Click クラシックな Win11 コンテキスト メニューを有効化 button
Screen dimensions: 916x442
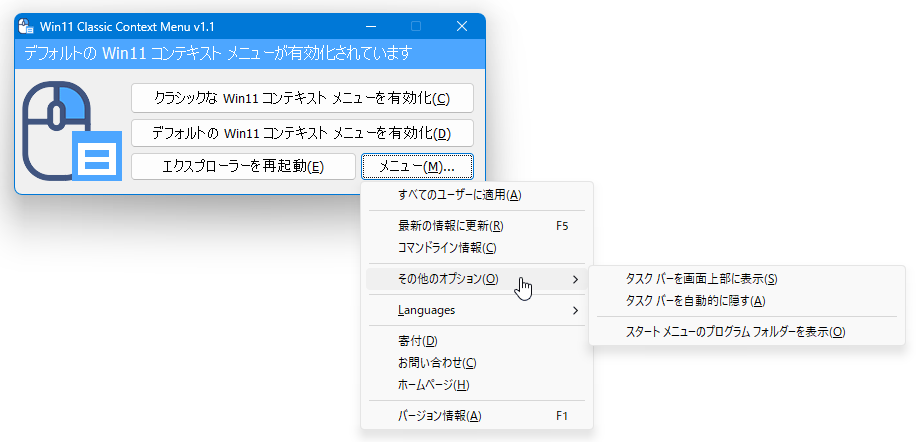pyautogui.click(x=302, y=98)
